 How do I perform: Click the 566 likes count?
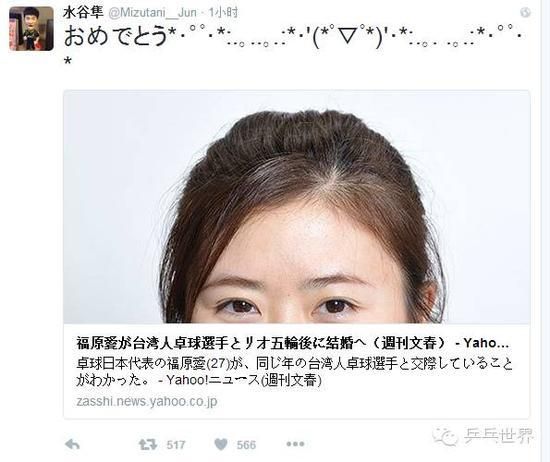point(246,445)
